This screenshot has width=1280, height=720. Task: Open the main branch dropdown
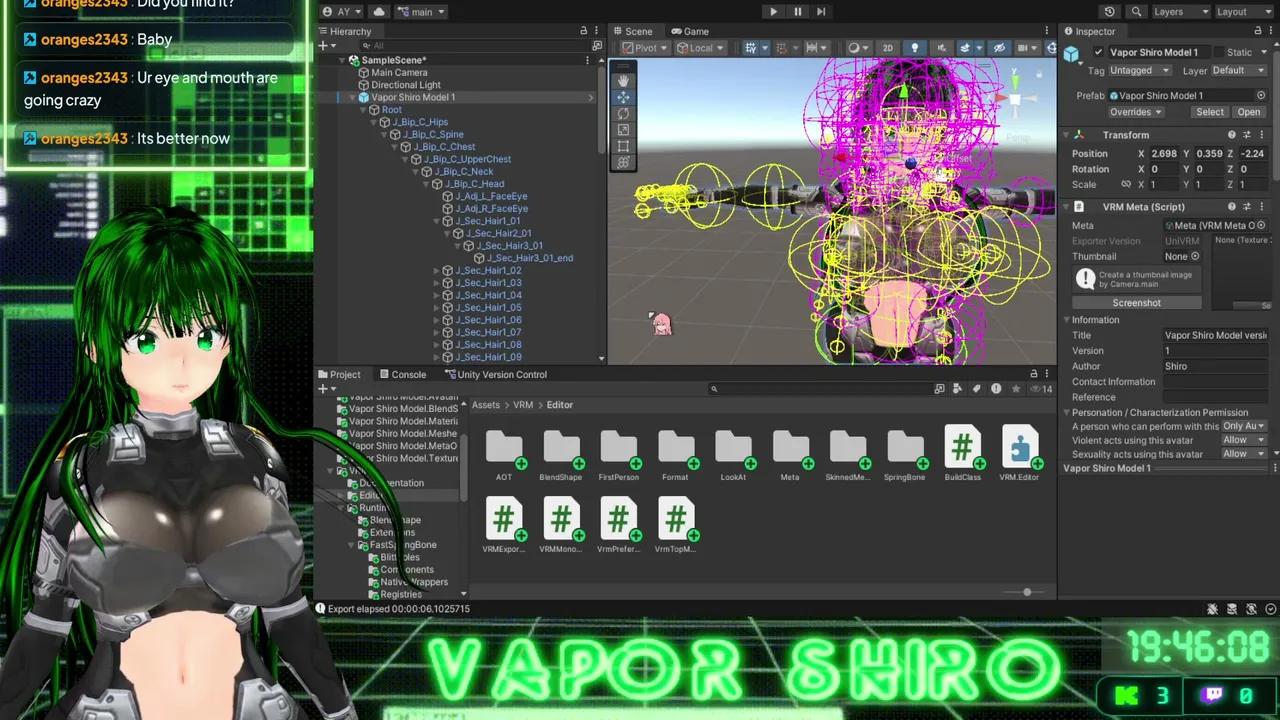click(421, 12)
